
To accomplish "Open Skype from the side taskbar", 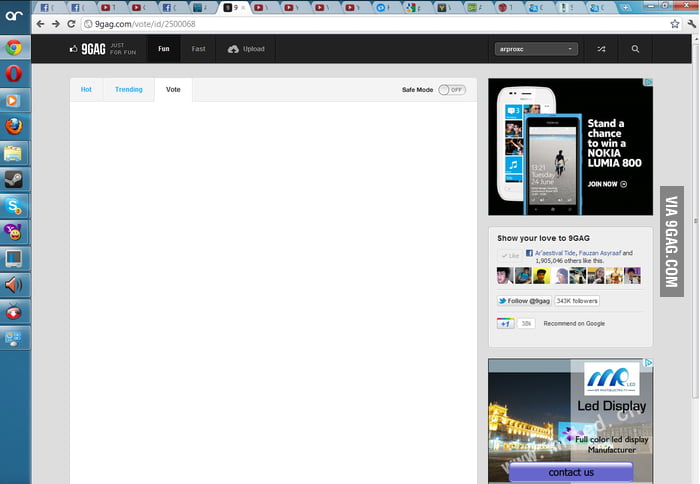I will pos(14,206).
